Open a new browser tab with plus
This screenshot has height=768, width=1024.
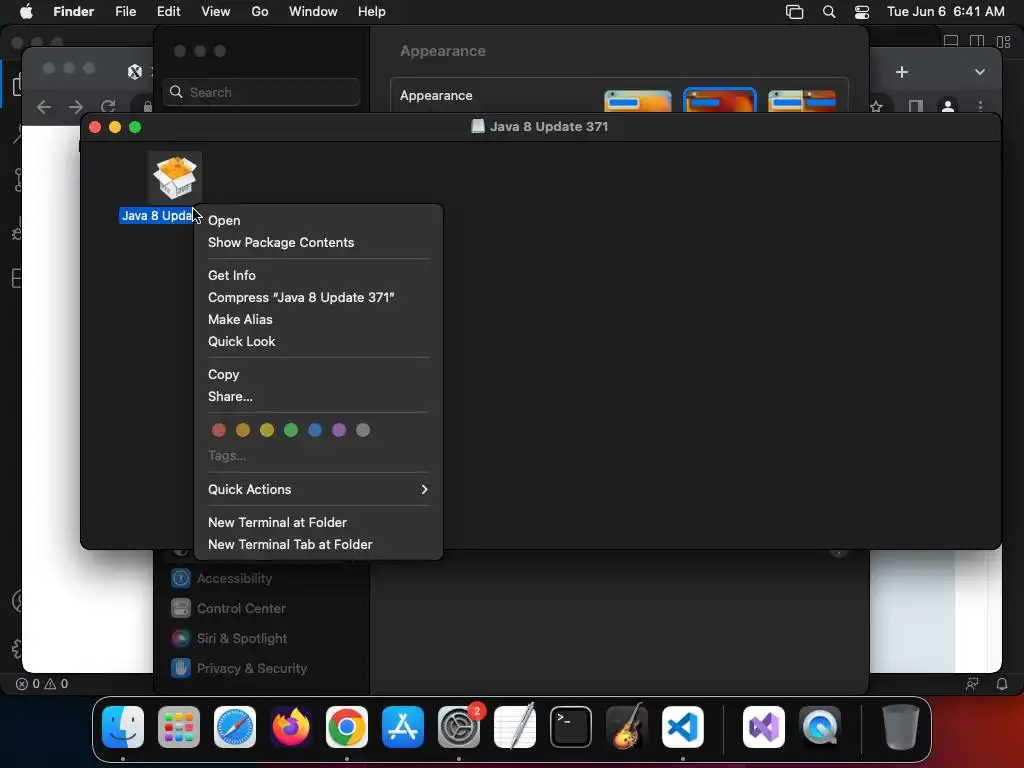tap(902, 72)
